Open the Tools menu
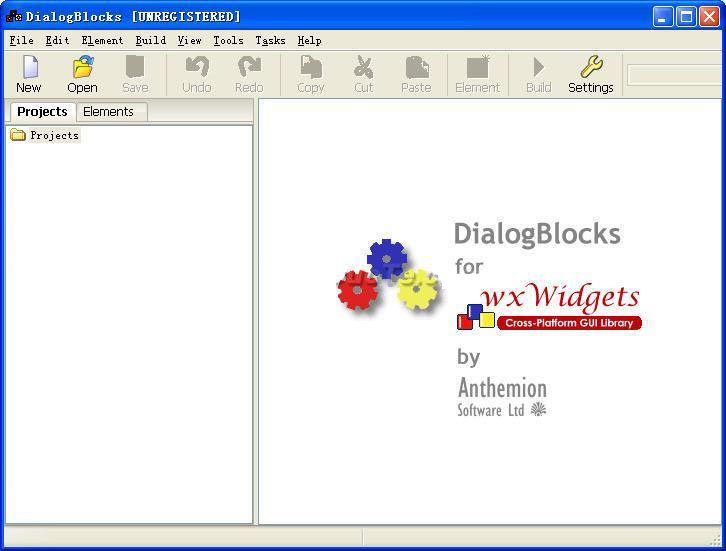This screenshot has width=726, height=551. [228, 40]
